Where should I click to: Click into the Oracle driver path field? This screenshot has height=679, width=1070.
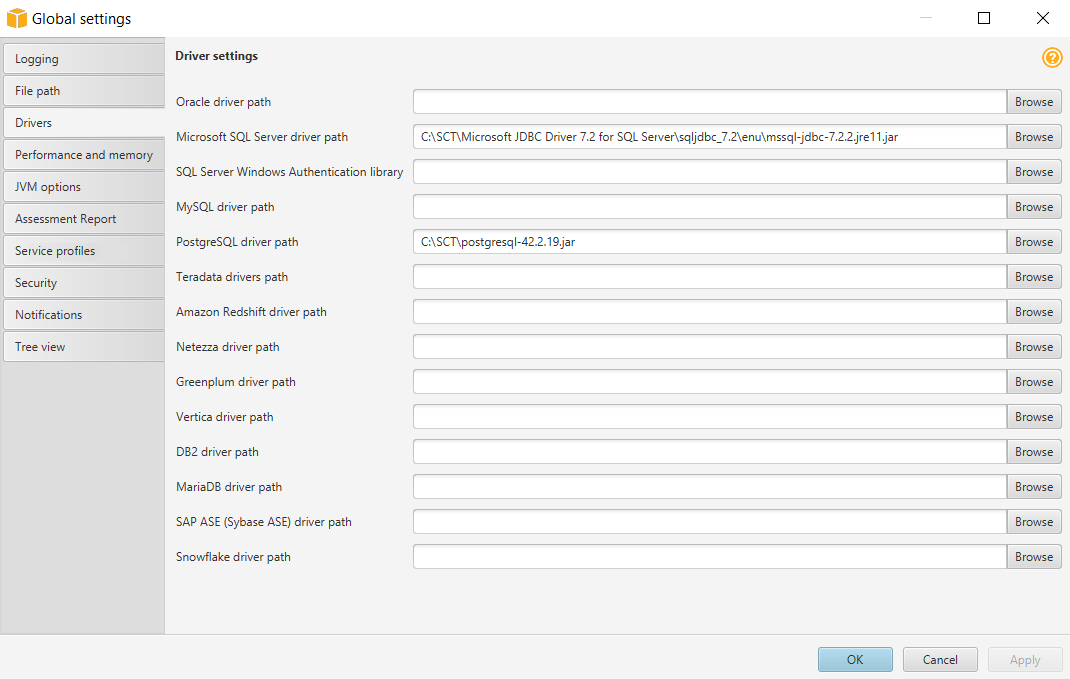coord(709,102)
